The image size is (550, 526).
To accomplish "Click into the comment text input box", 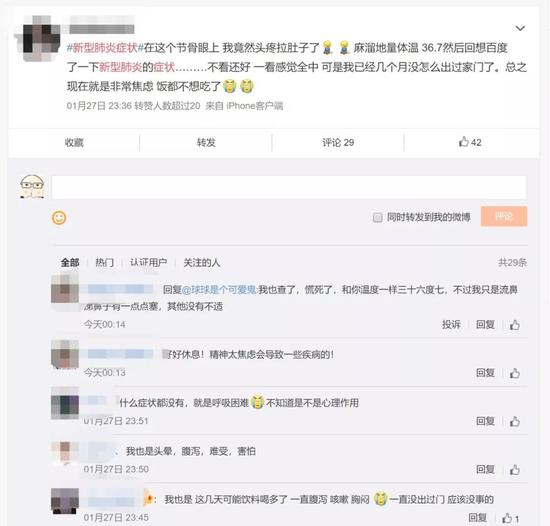I will tap(289, 187).
